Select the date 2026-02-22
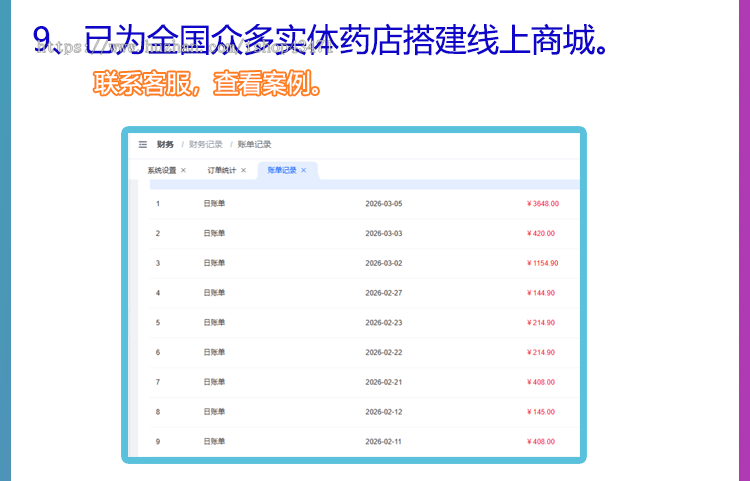750x481 pixels. pyautogui.click(x=384, y=352)
